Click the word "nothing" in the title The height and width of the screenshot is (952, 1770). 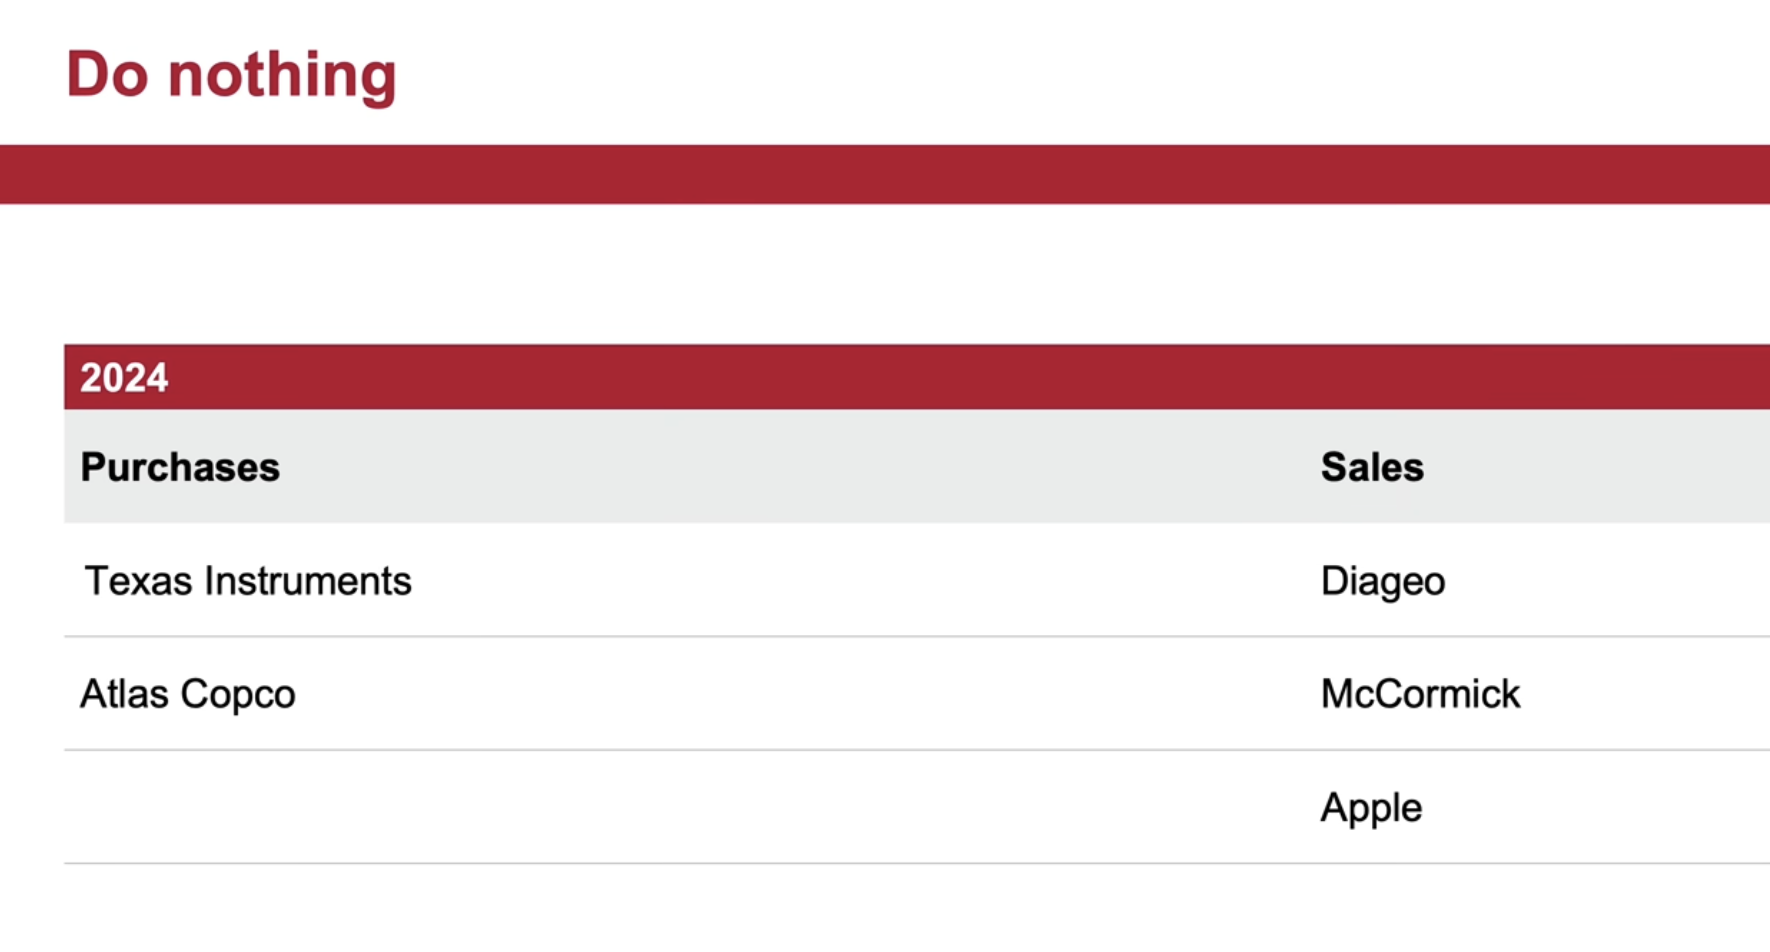click(282, 77)
